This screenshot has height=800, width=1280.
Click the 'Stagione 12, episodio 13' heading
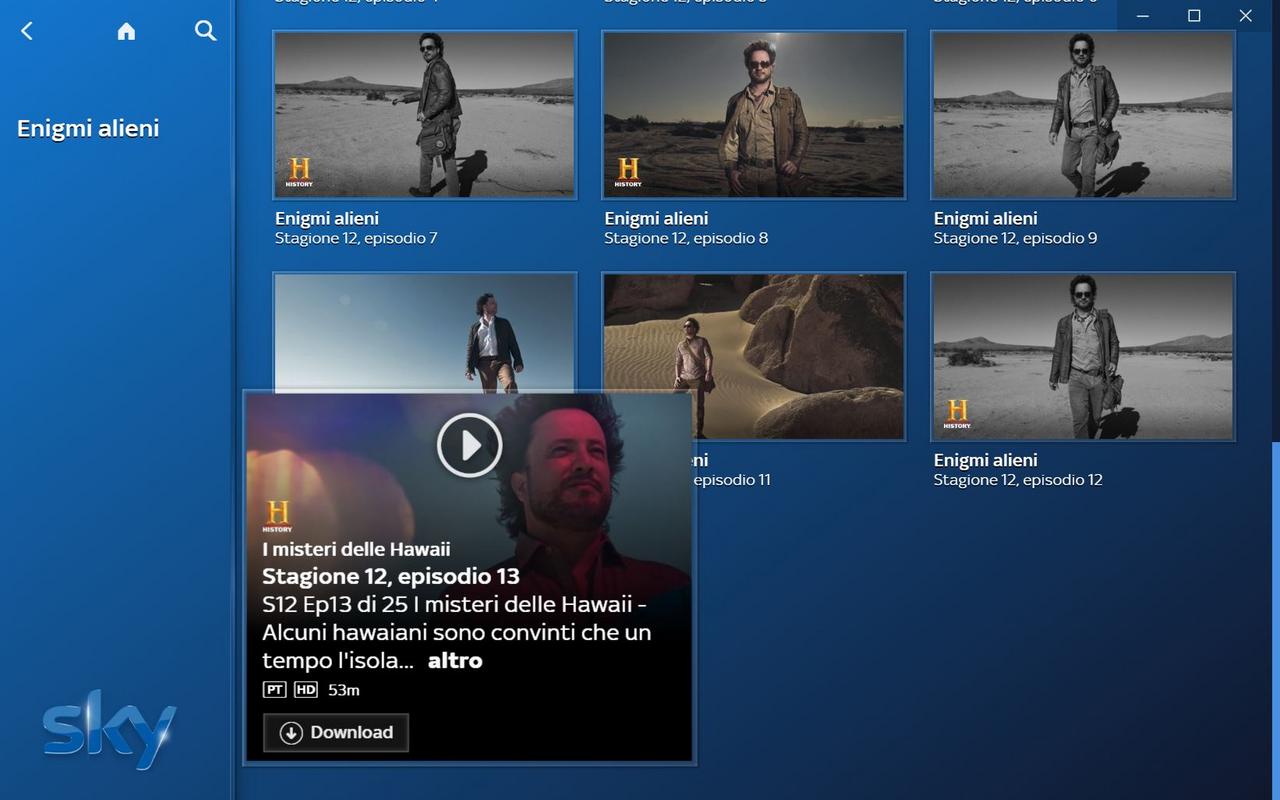pos(391,576)
